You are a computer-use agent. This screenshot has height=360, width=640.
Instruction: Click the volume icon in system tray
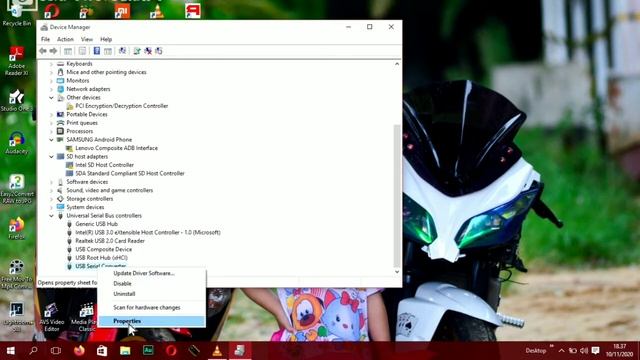point(584,351)
